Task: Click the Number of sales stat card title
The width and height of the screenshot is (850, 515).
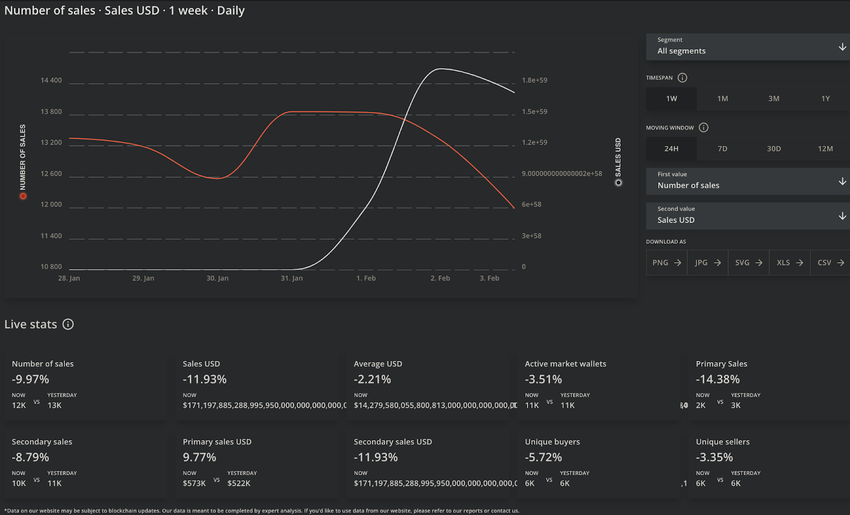Action: (42, 364)
